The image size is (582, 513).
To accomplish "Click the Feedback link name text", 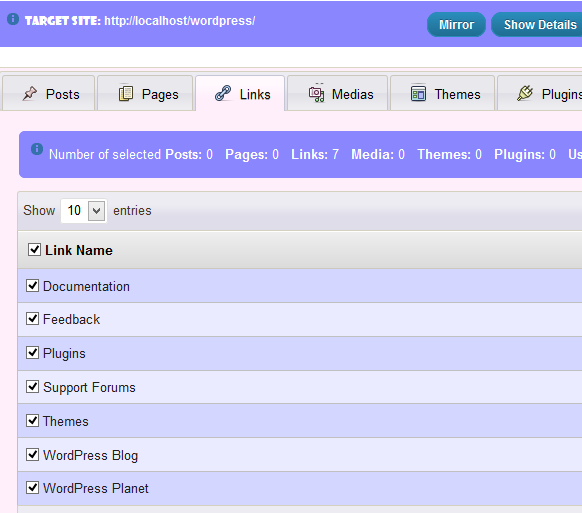I will (x=71, y=319).
